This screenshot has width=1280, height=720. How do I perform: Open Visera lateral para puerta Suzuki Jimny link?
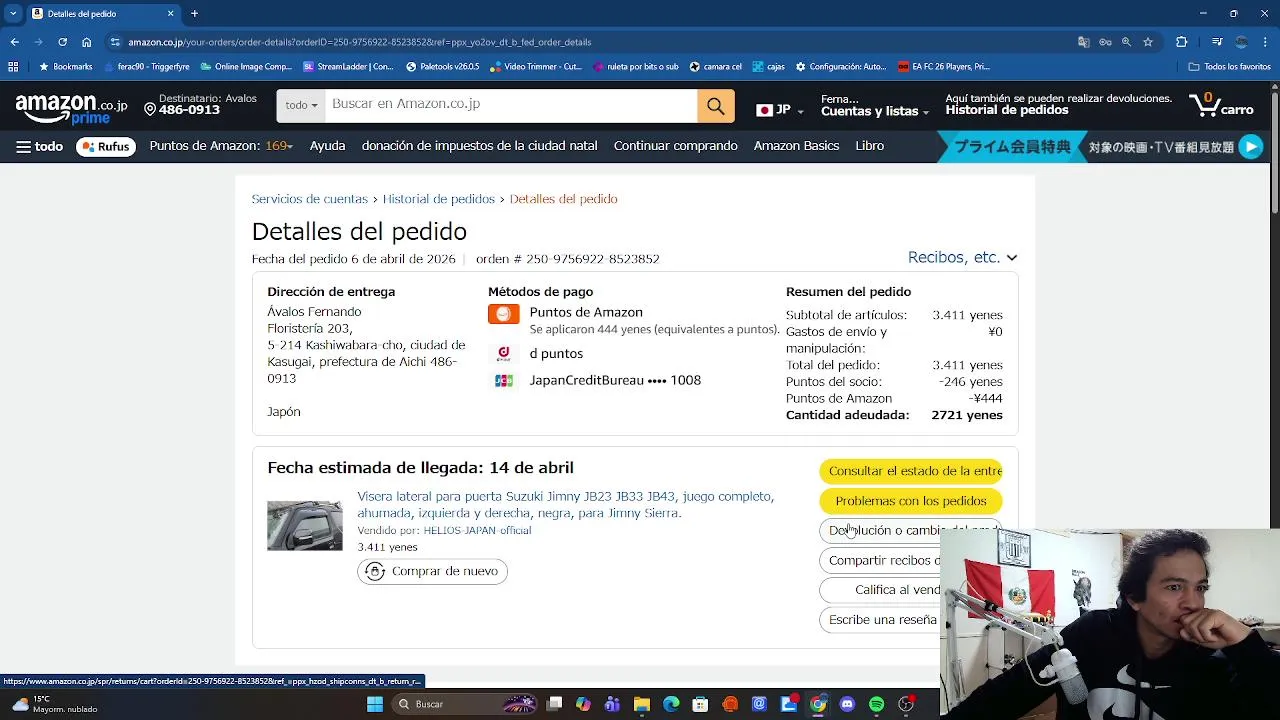click(x=565, y=504)
